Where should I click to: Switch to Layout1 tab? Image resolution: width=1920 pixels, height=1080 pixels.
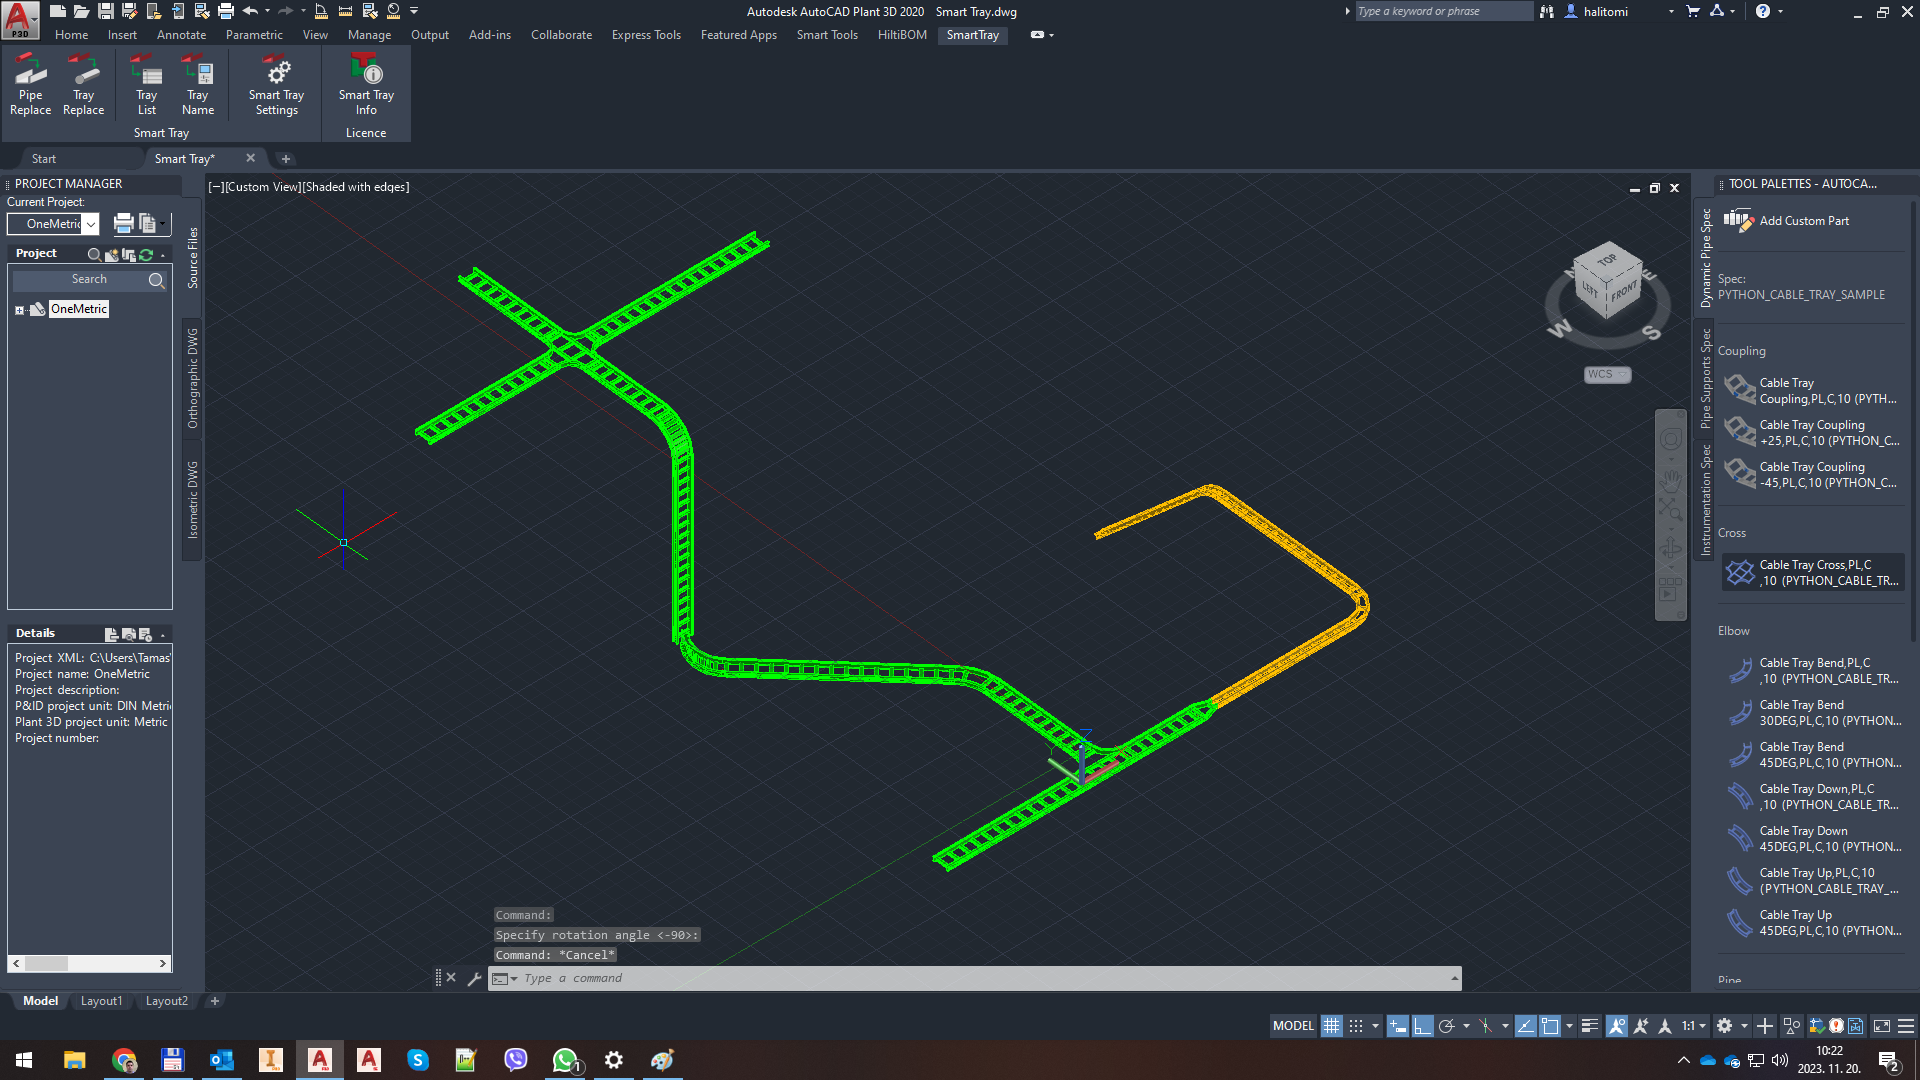pyautogui.click(x=101, y=1001)
